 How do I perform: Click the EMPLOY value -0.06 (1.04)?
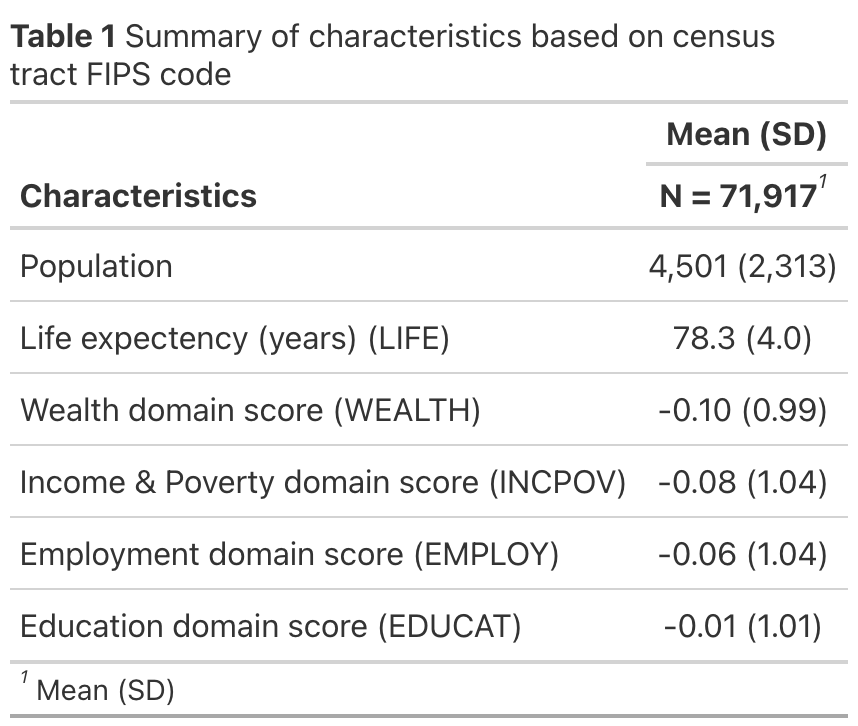pyautogui.click(x=743, y=554)
